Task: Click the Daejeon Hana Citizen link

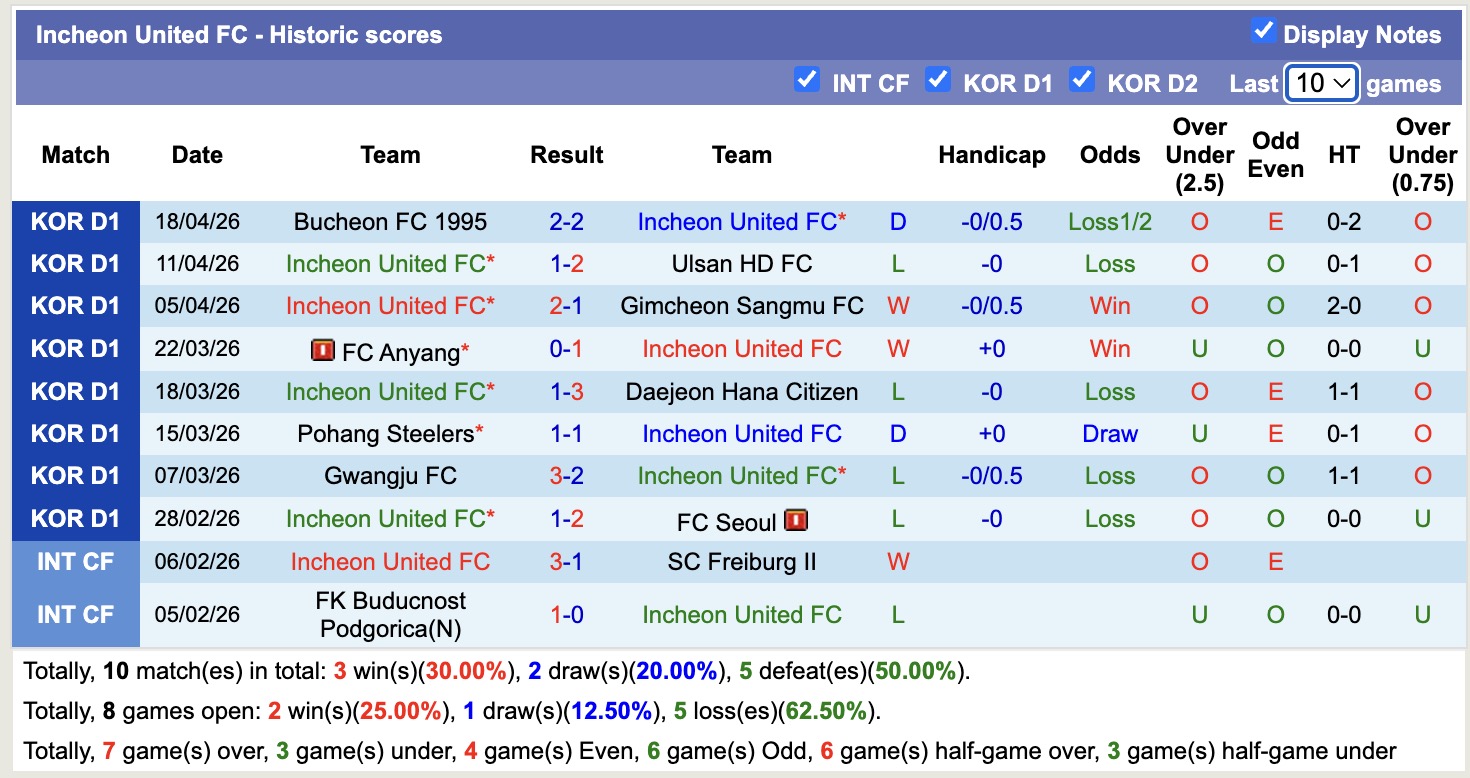Action: click(741, 391)
